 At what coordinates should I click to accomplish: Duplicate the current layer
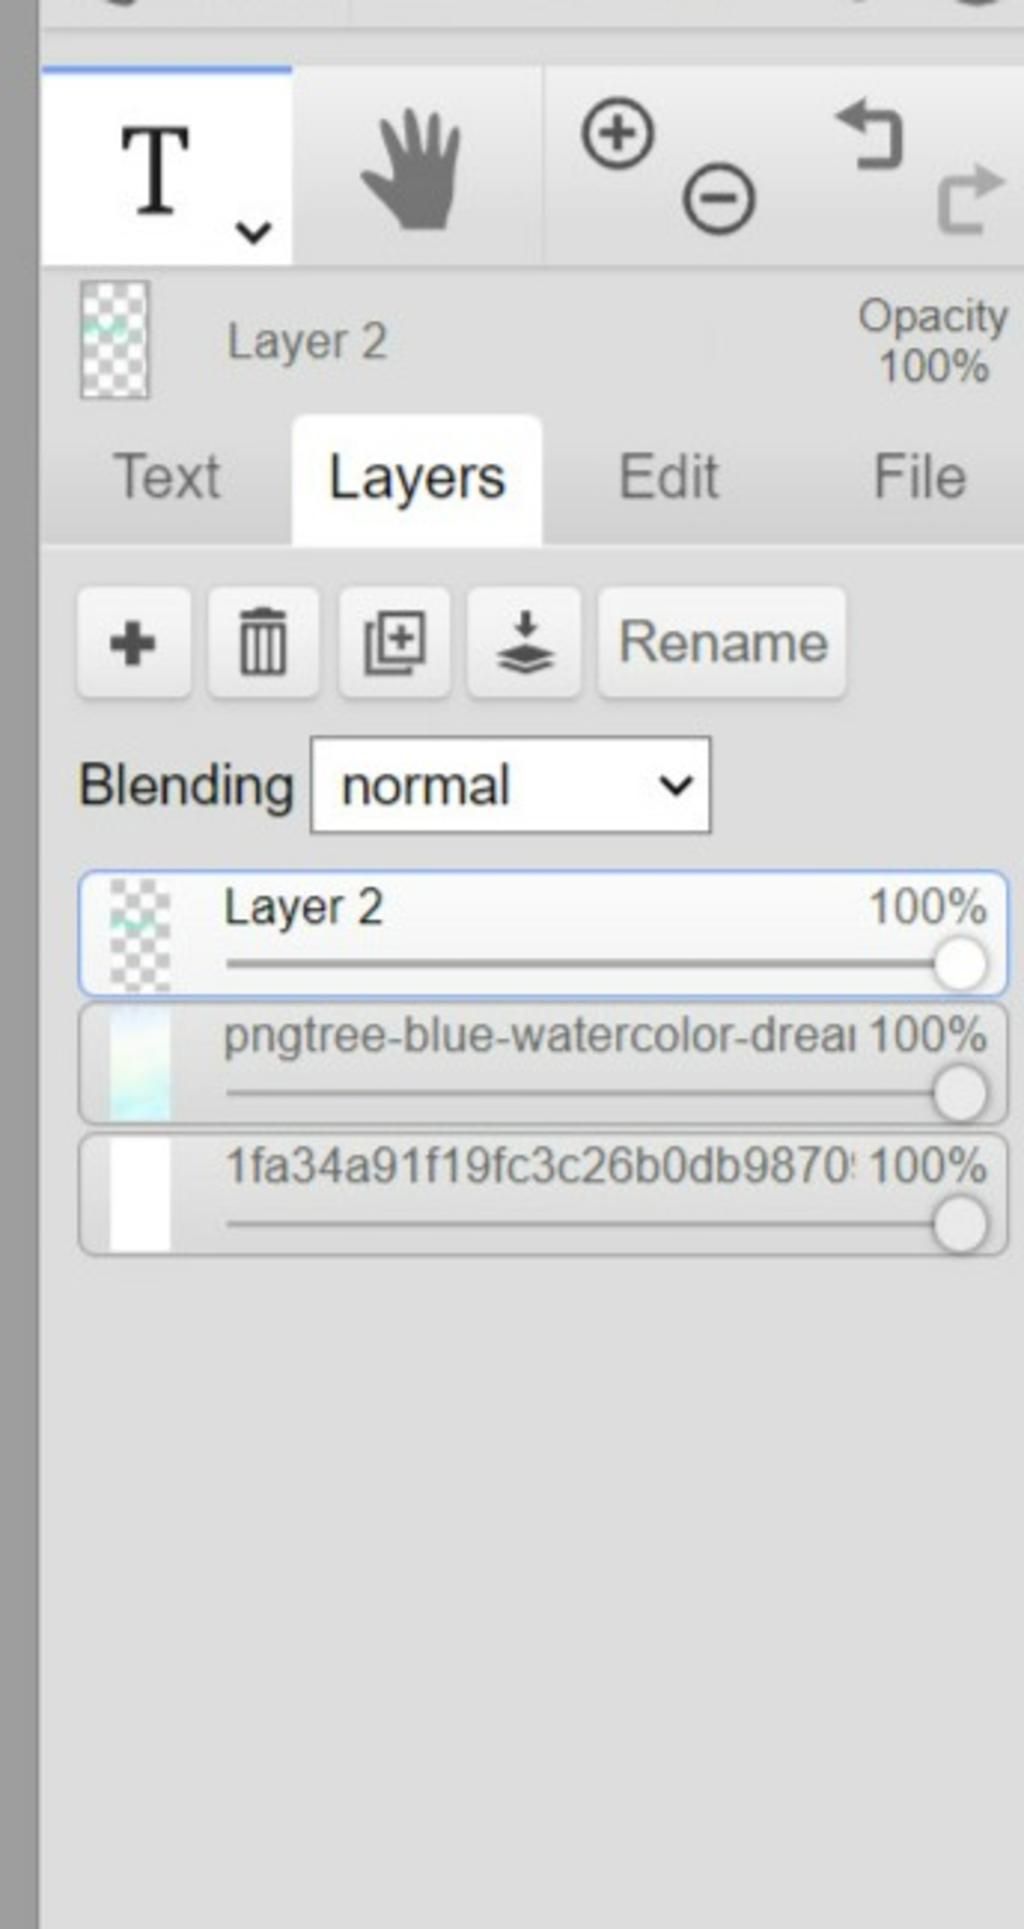(x=394, y=642)
